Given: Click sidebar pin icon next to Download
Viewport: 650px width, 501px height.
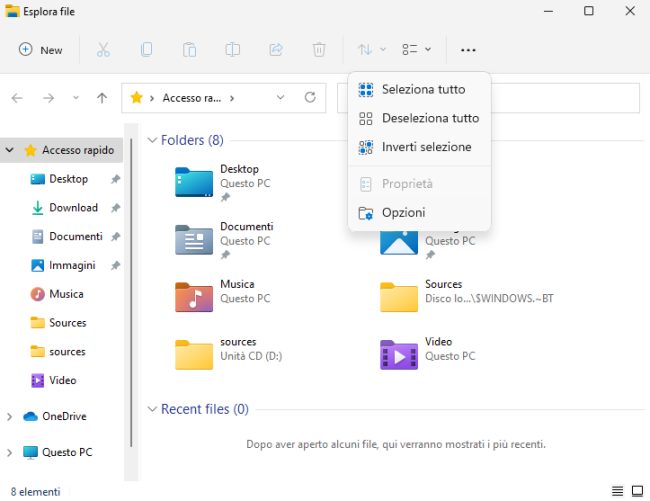Looking at the screenshot, I should click(115, 208).
